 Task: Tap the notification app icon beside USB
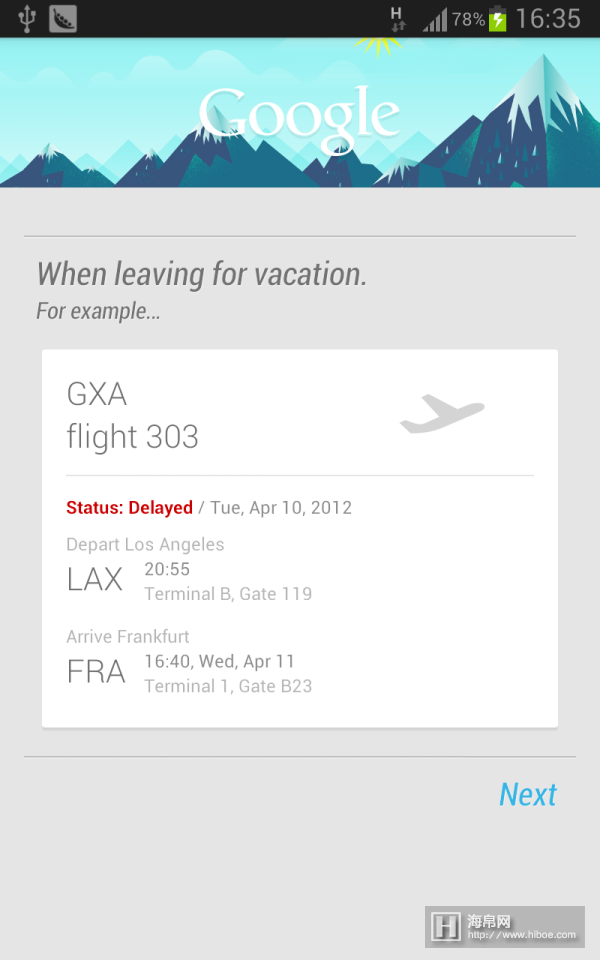(62, 19)
